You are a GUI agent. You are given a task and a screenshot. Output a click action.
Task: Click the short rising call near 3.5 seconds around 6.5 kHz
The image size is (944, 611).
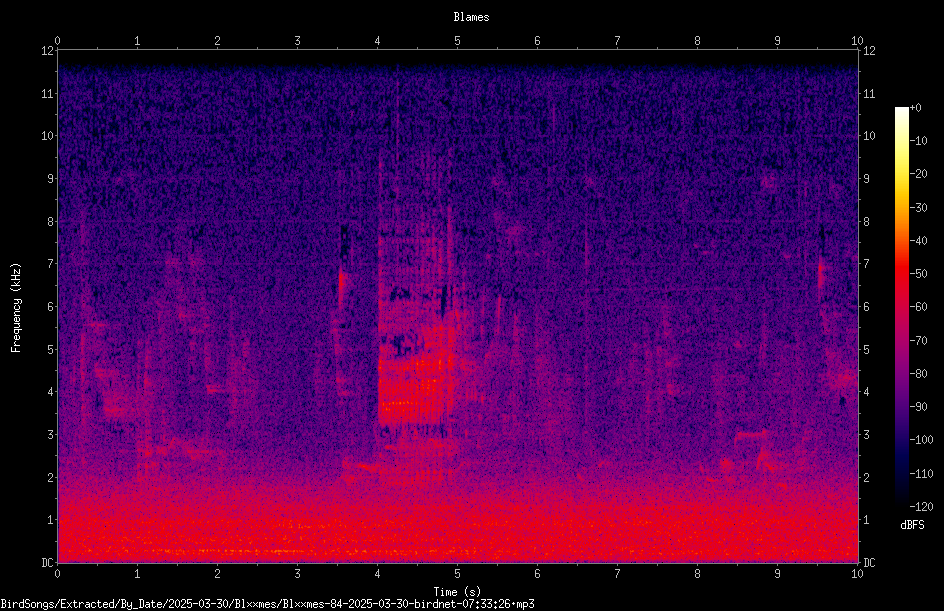(x=341, y=288)
